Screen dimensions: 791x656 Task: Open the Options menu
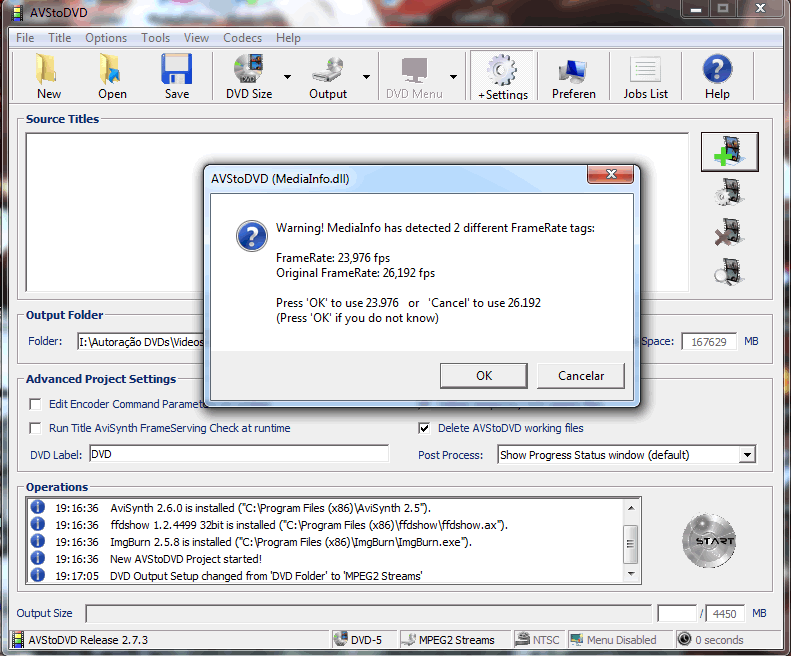coord(106,38)
